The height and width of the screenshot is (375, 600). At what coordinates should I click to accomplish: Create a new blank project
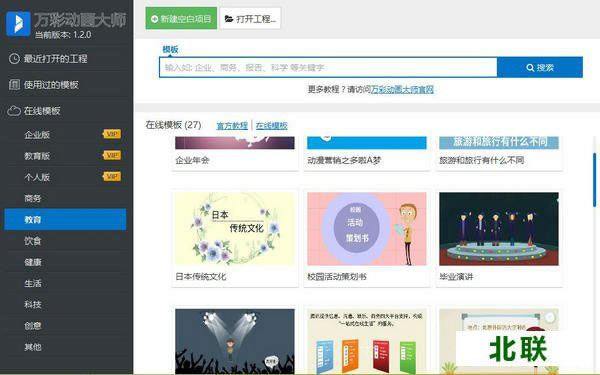pos(181,18)
